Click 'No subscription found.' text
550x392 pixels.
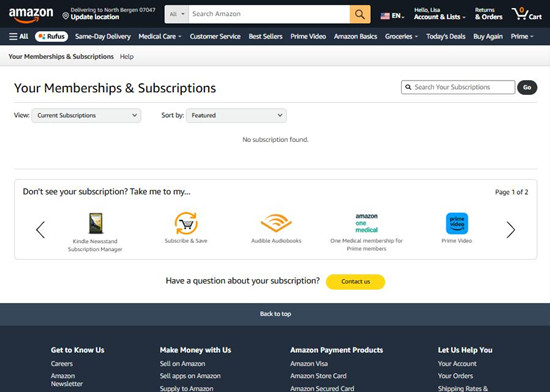[275, 140]
